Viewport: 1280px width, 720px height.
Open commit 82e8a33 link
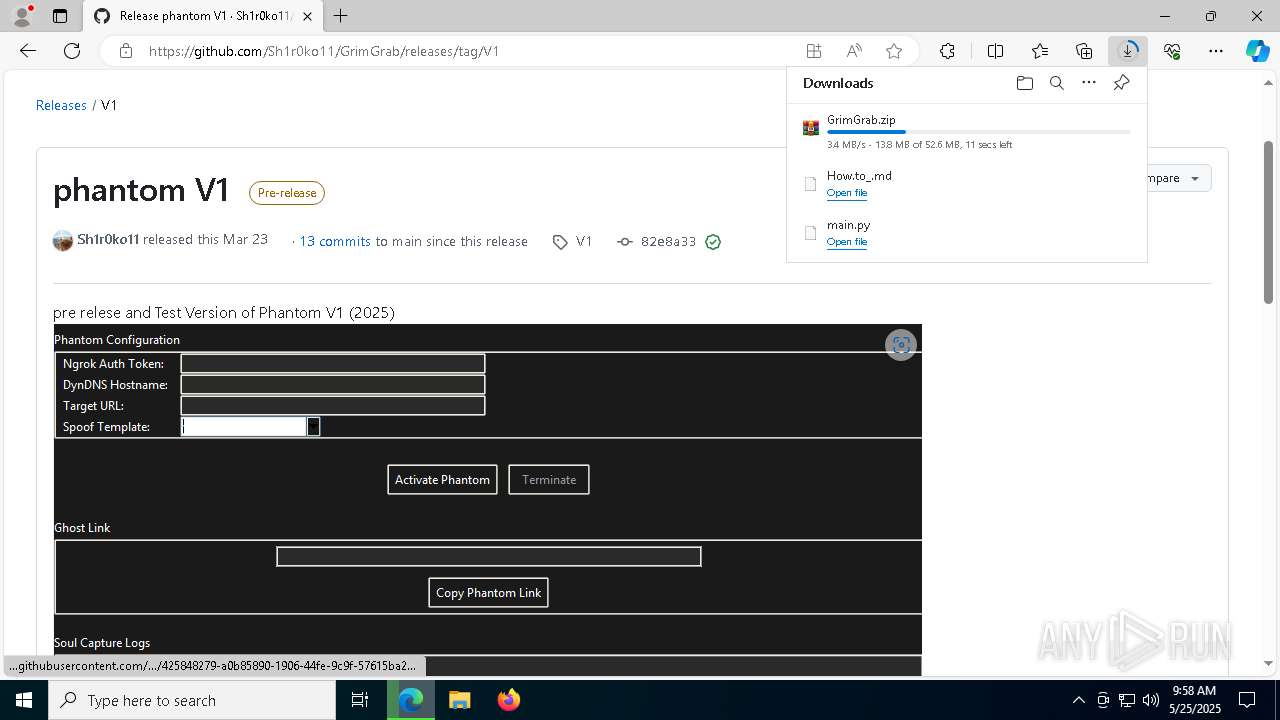[x=668, y=241]
